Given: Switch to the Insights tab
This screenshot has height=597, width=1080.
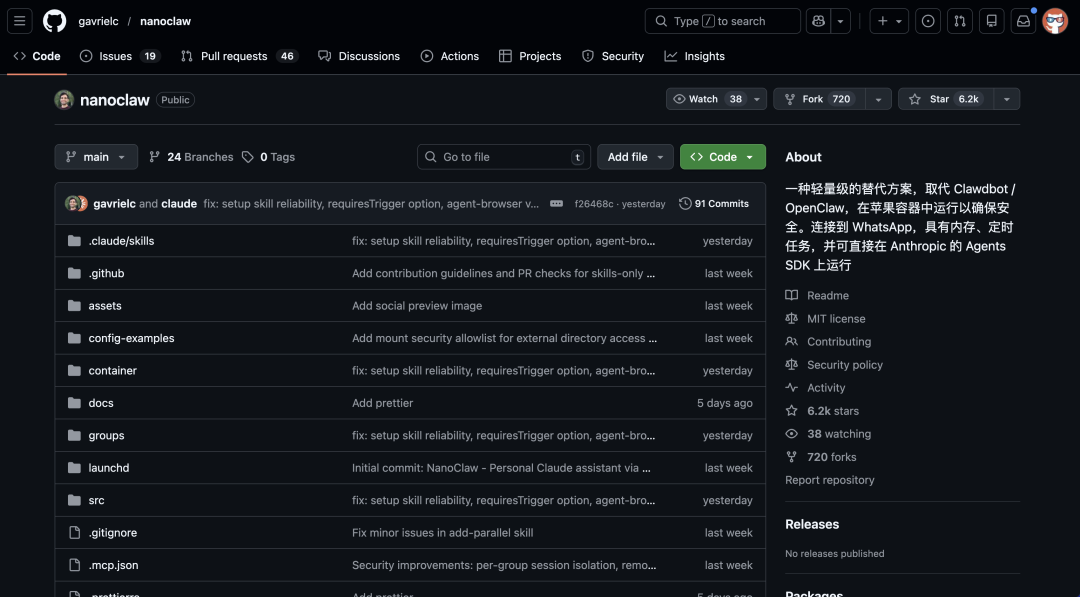Looking at the screenshot, I should 694,56.
